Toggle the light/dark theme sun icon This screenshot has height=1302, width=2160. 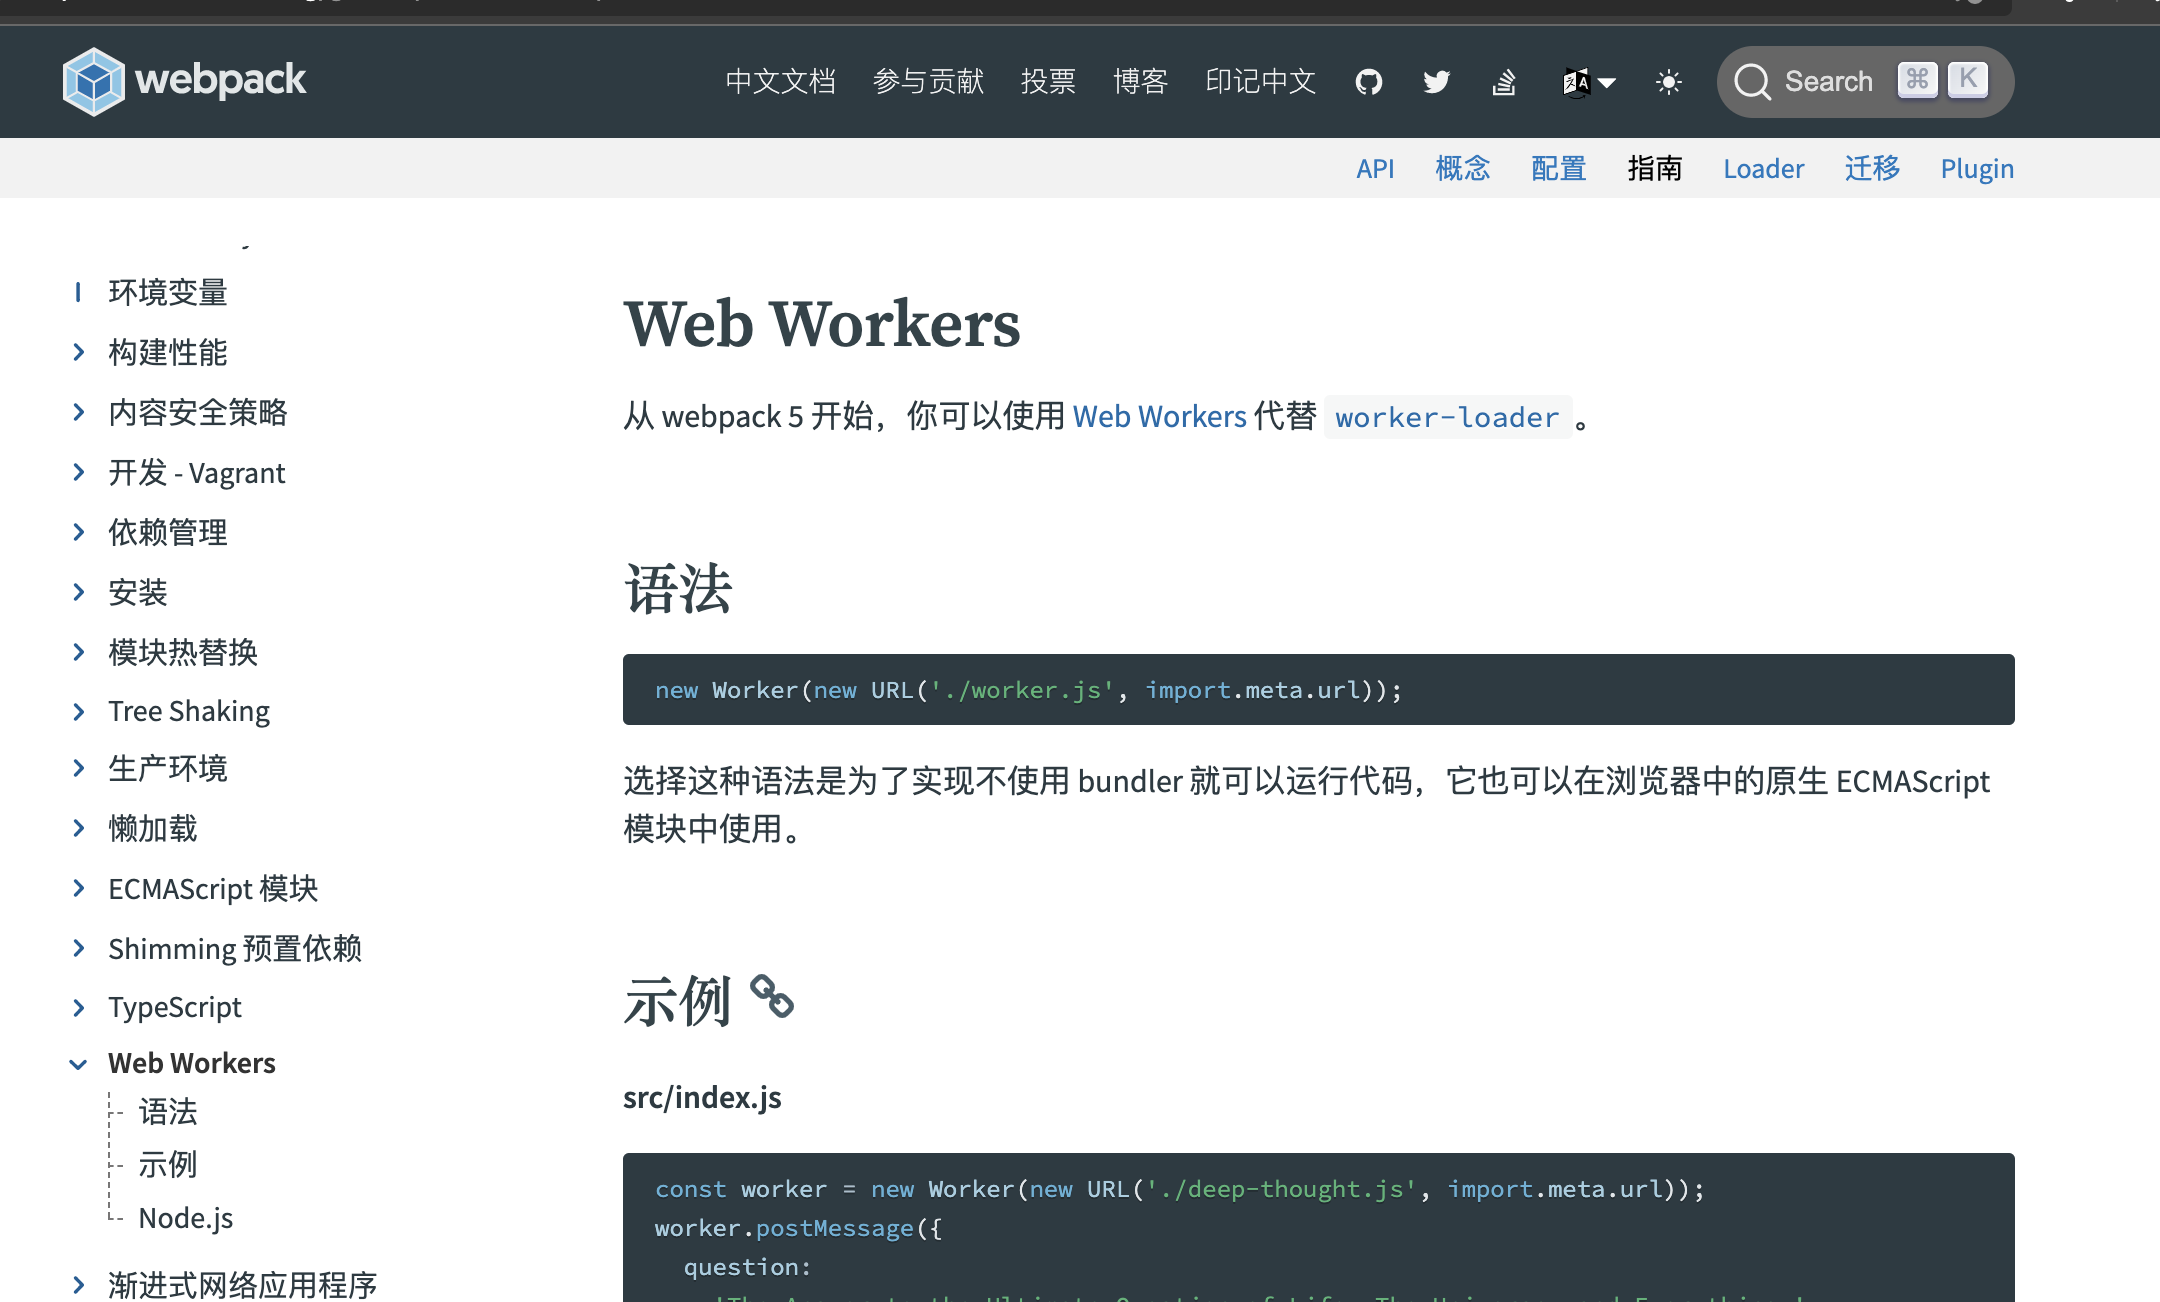pos(1668,82)
